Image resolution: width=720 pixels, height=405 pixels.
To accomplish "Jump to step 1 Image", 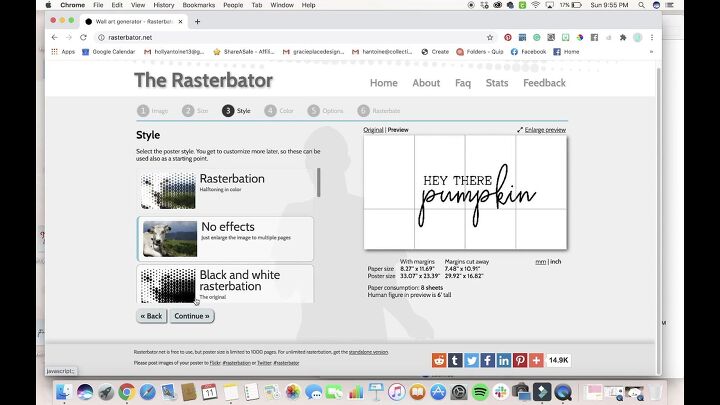I will pos(153,111).
